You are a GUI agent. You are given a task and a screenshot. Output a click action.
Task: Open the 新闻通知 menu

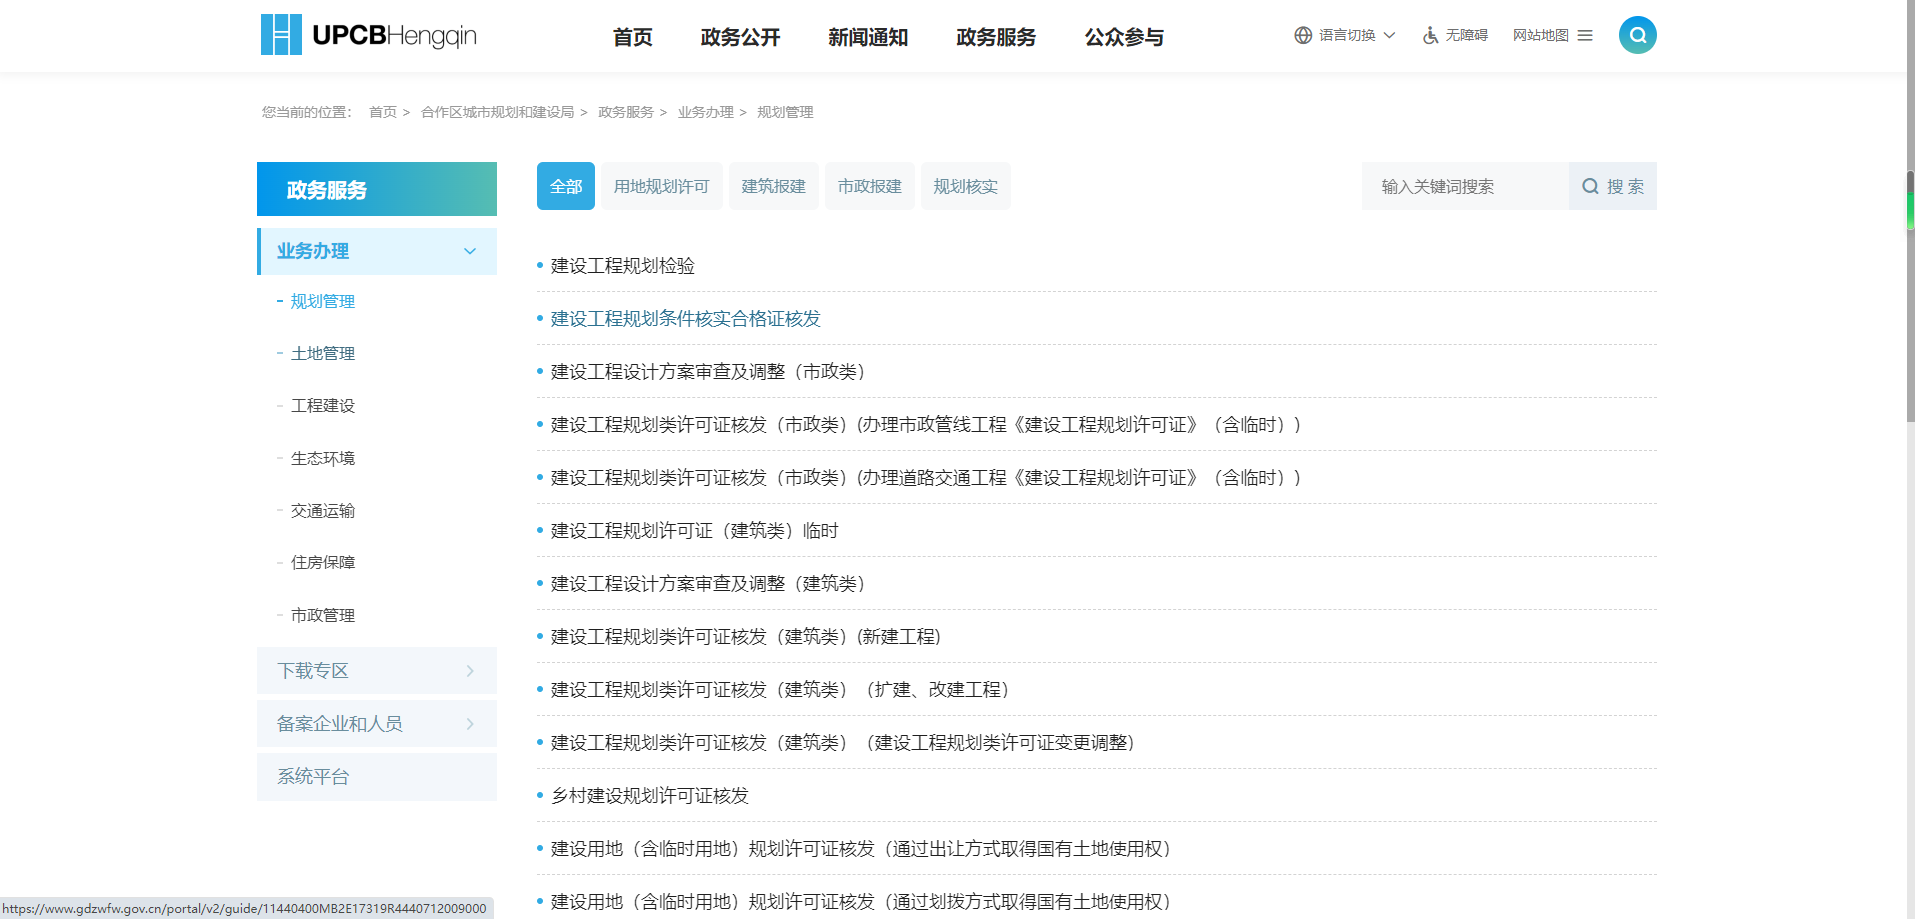point(867,37)
